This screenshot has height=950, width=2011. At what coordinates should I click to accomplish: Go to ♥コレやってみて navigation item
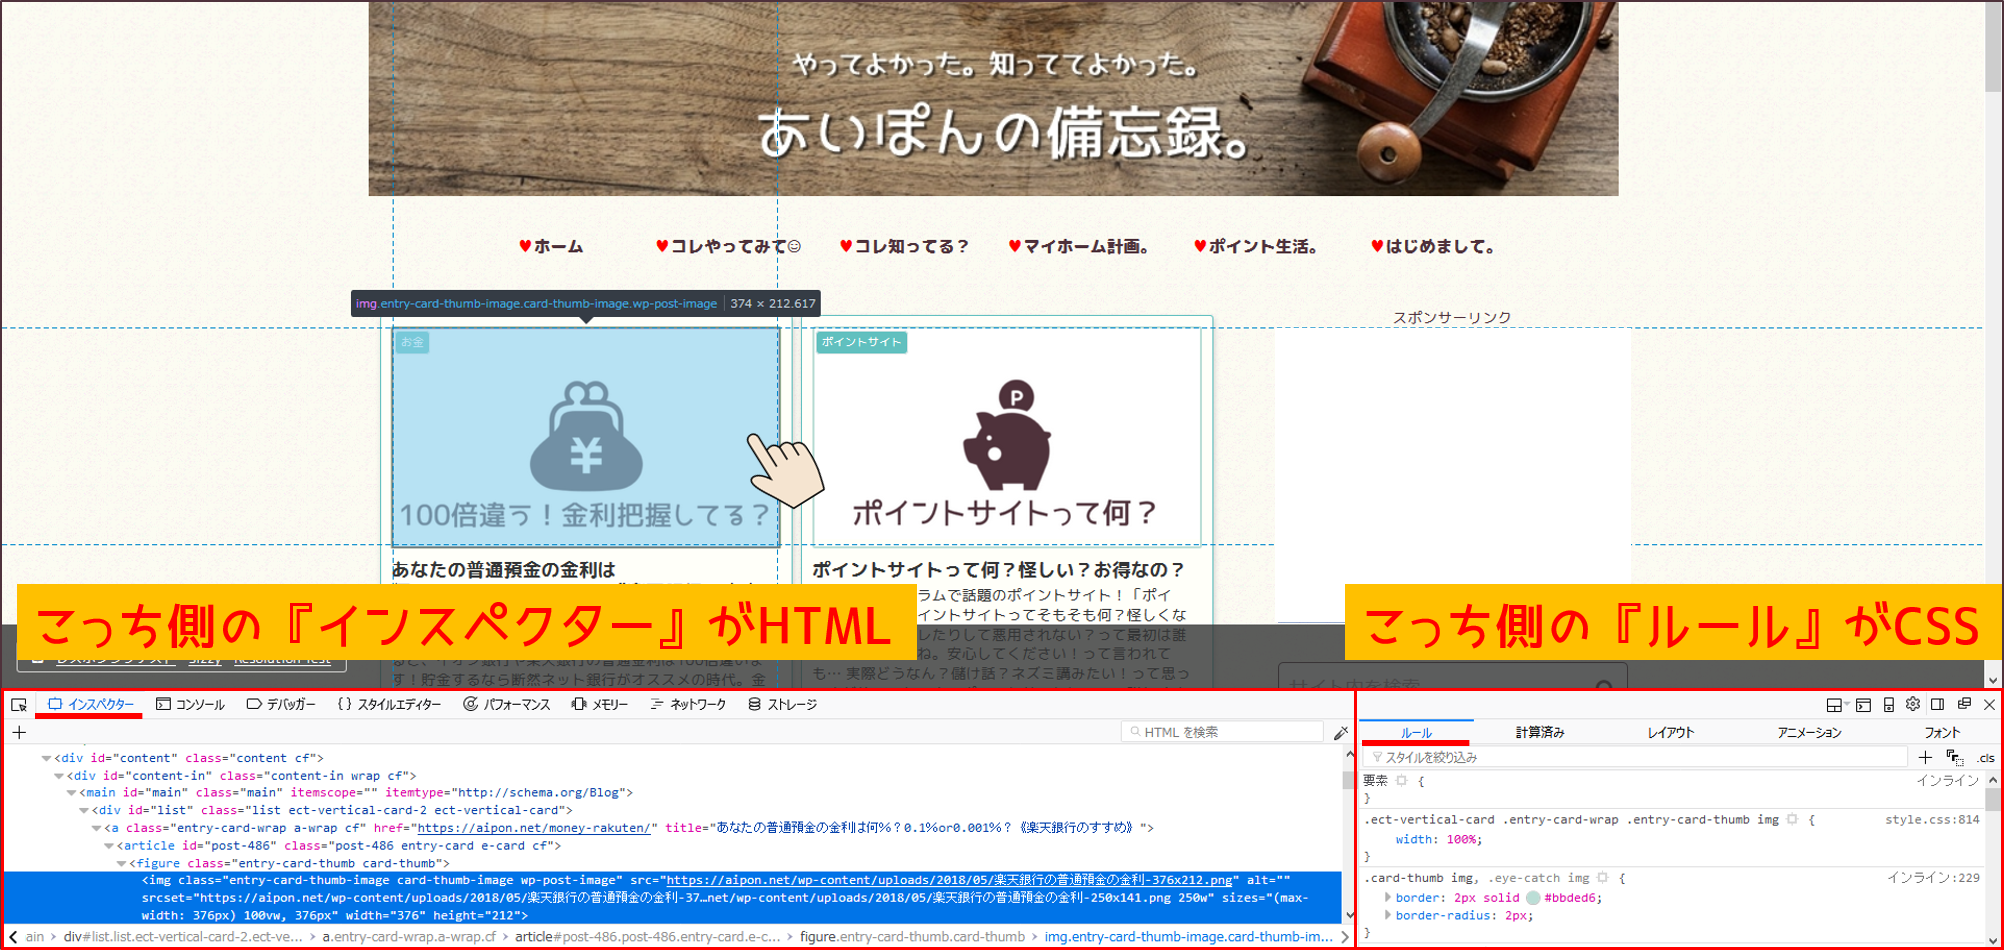(x=728, y=246)
